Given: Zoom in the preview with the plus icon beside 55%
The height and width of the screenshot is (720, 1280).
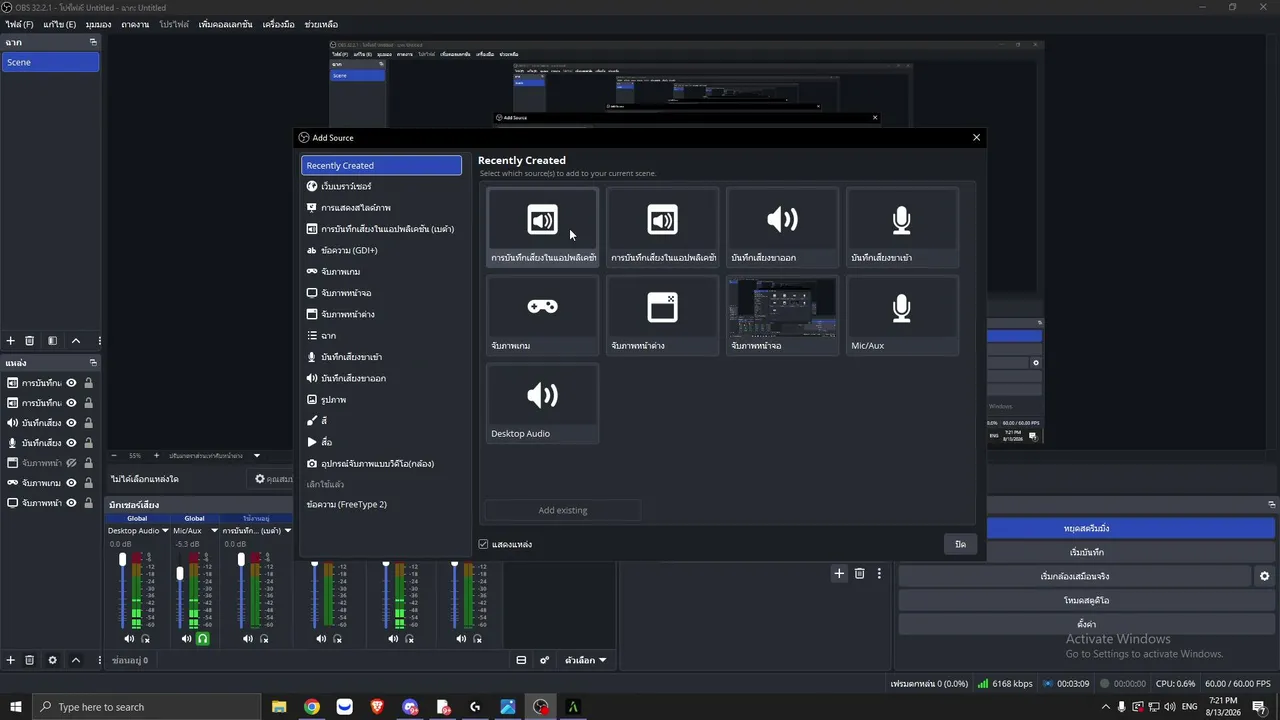Looking at the screenshot, I should coord(156,455).
